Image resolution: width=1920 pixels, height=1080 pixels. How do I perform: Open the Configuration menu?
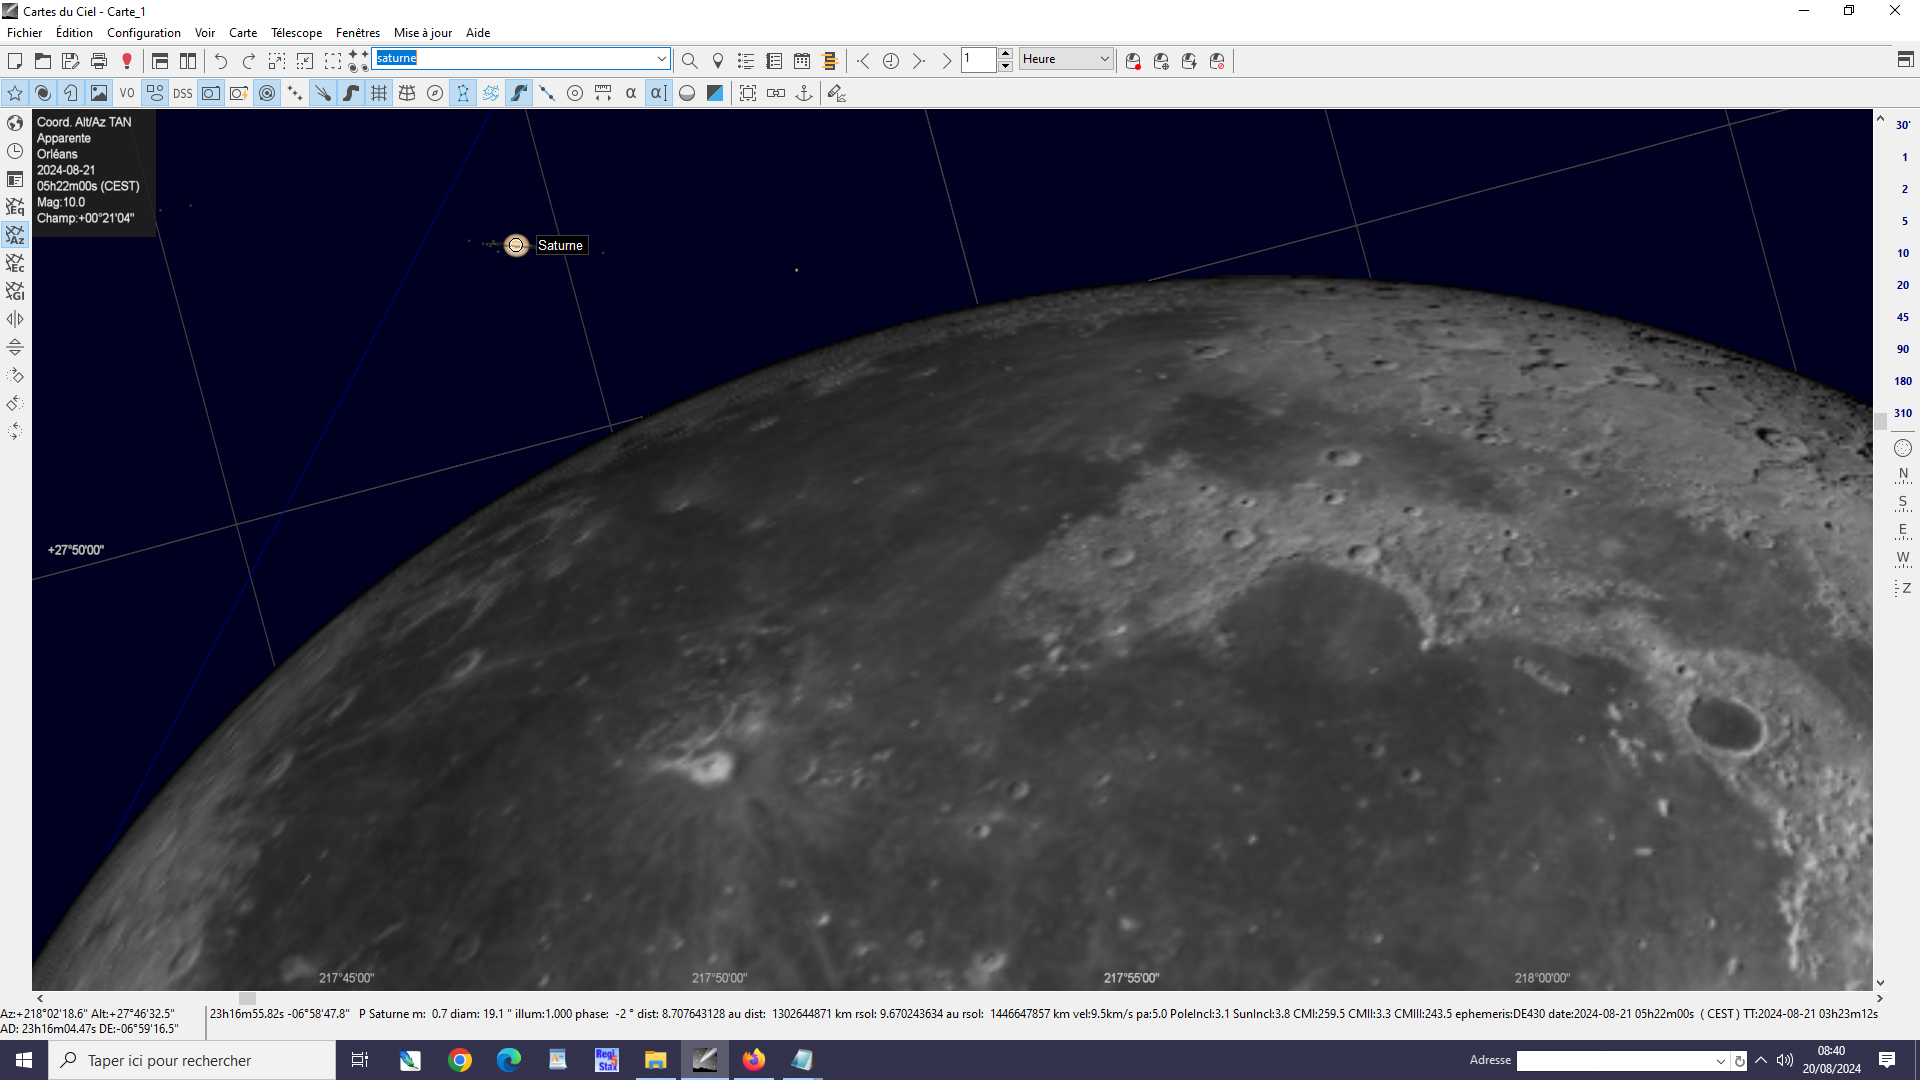pos(144,33)
